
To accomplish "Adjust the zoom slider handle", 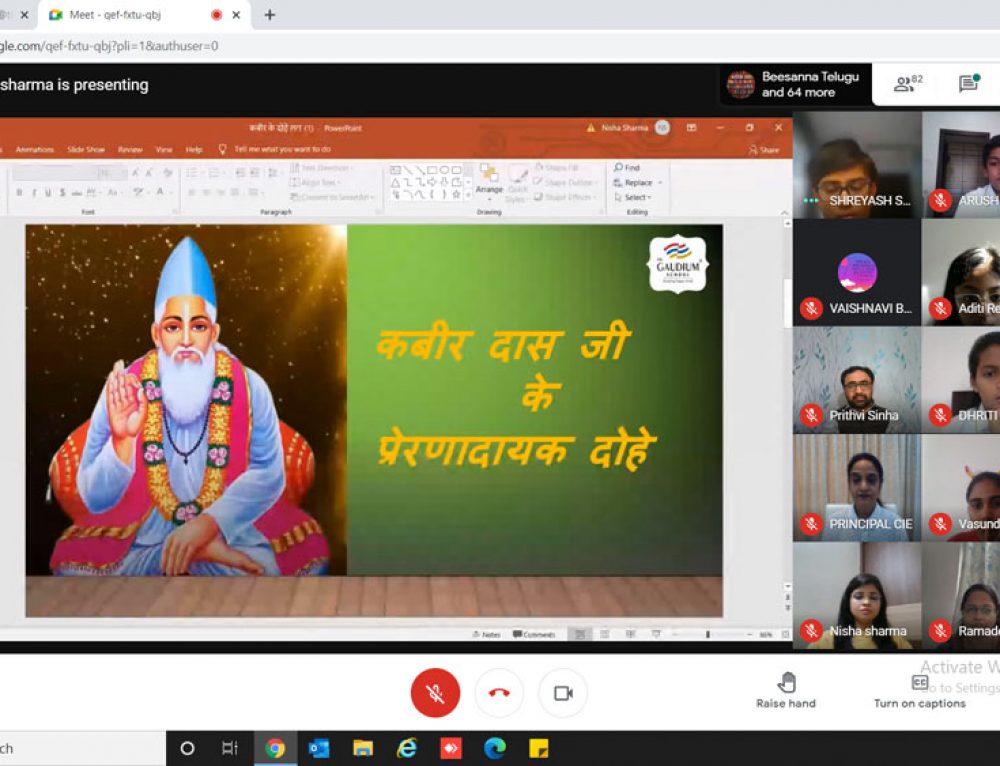I will coord(708,635).
